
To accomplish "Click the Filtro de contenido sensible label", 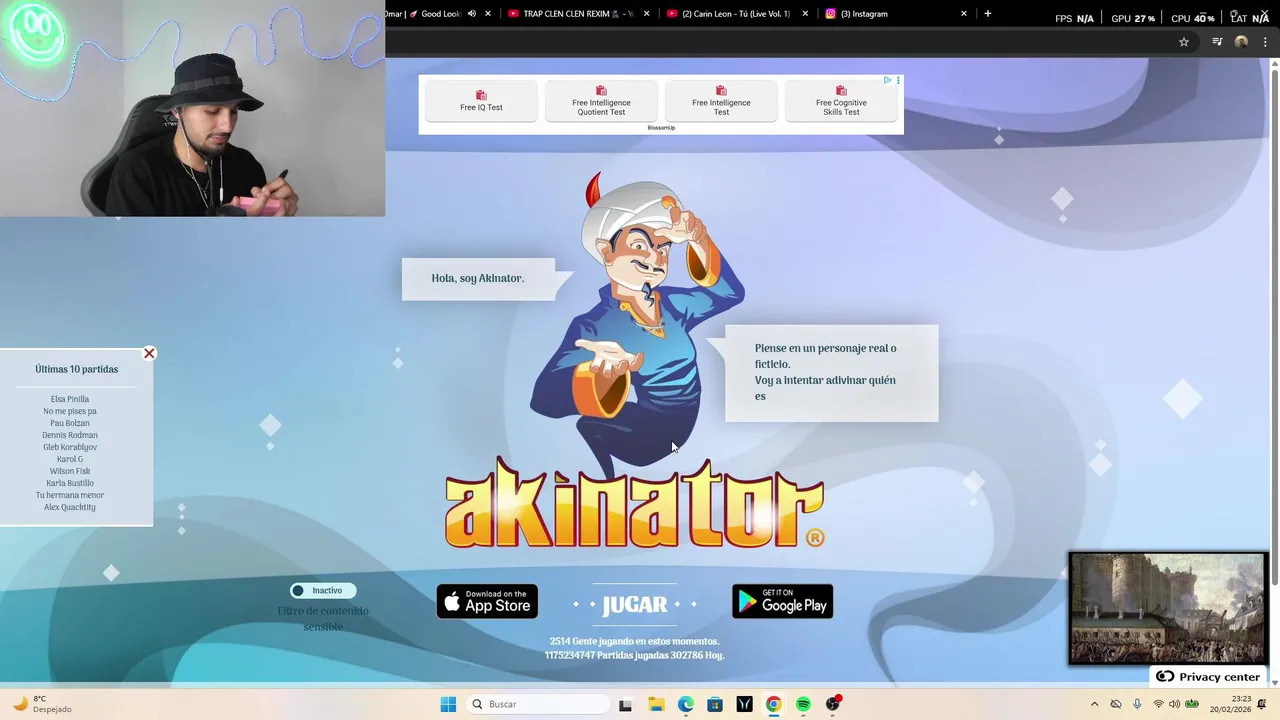I will [x=323, y=619].
